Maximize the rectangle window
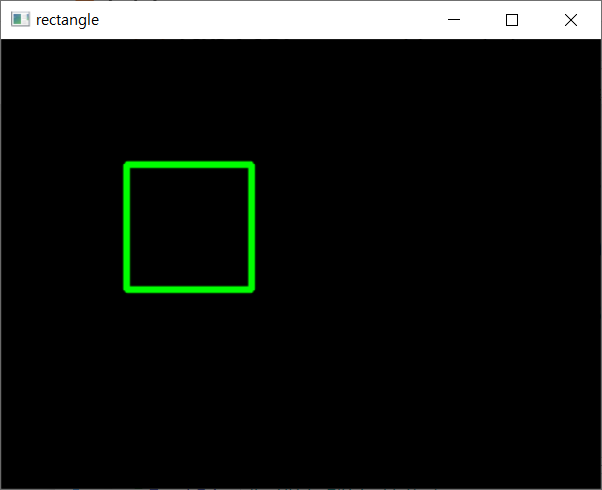 click(x=512, y=20)
